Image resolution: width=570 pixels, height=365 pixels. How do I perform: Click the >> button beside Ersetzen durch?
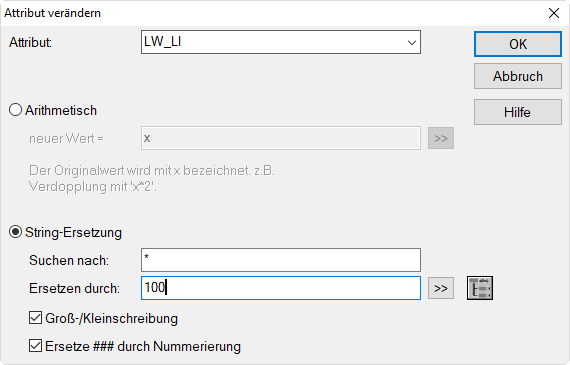[x=441, y=288]
